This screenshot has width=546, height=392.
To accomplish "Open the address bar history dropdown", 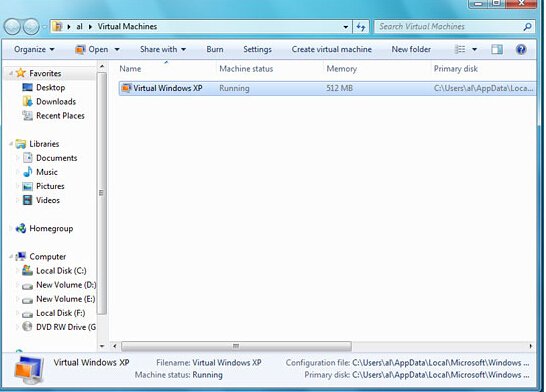I will pyautogui.click(x=345, y=27).
